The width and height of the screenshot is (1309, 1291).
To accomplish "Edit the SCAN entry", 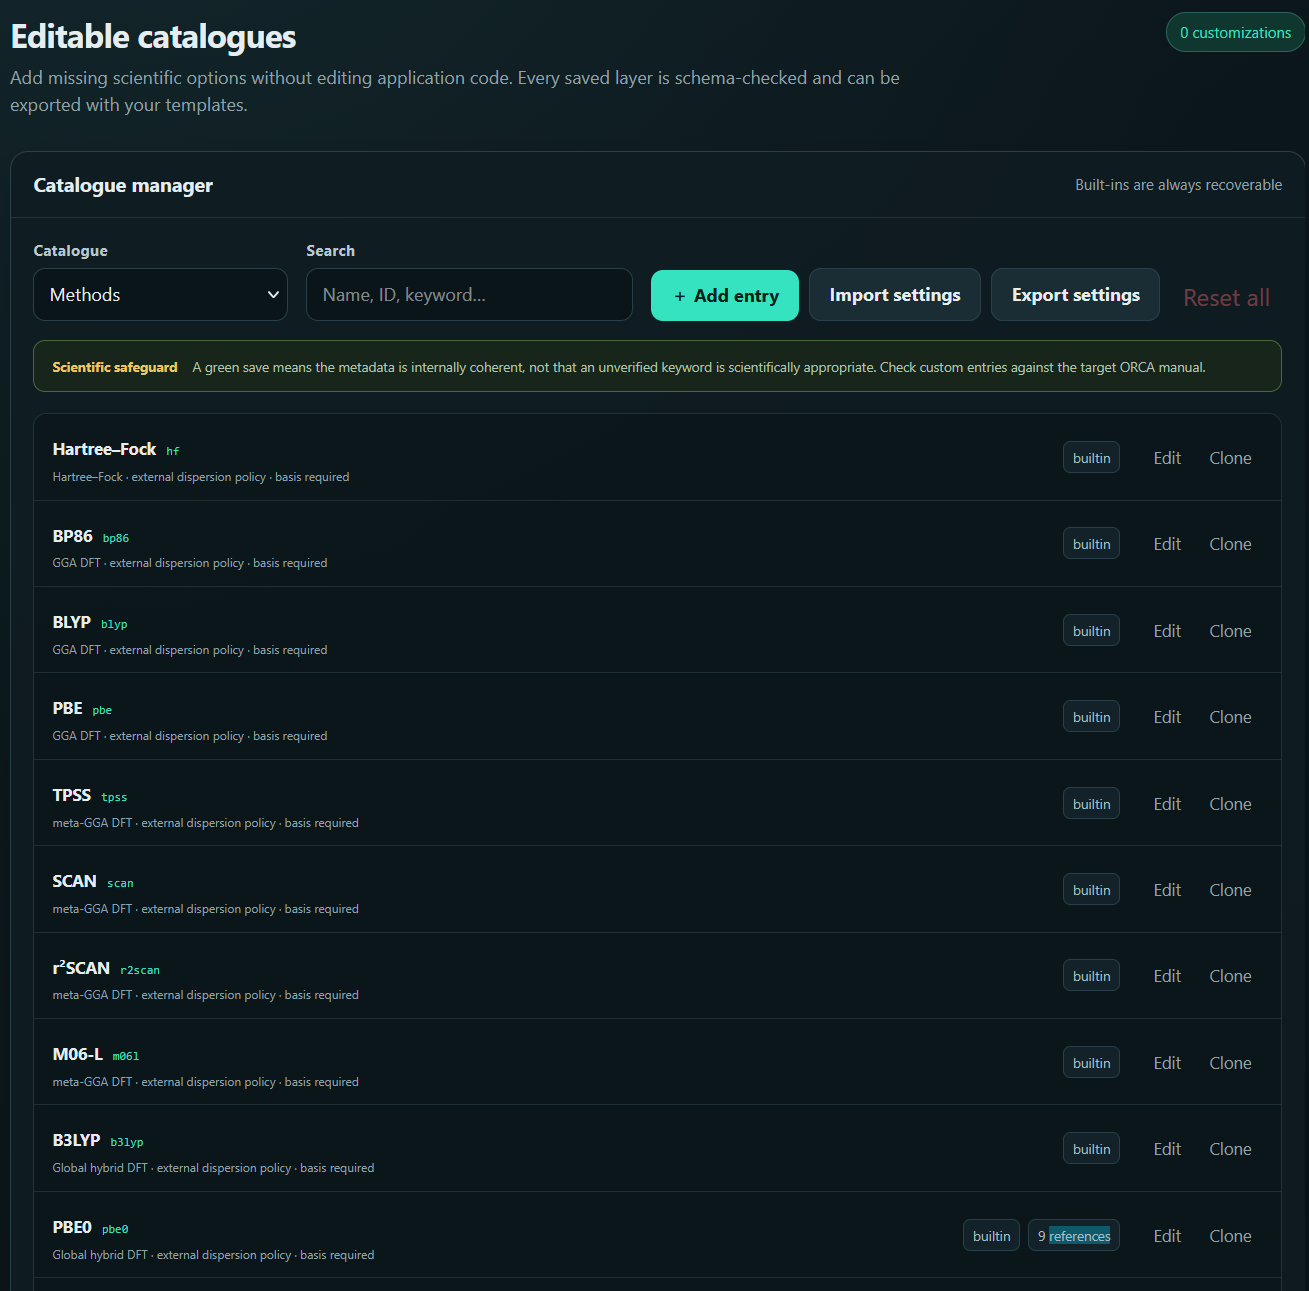I will pyautogui.click(x=1167, y=890).
